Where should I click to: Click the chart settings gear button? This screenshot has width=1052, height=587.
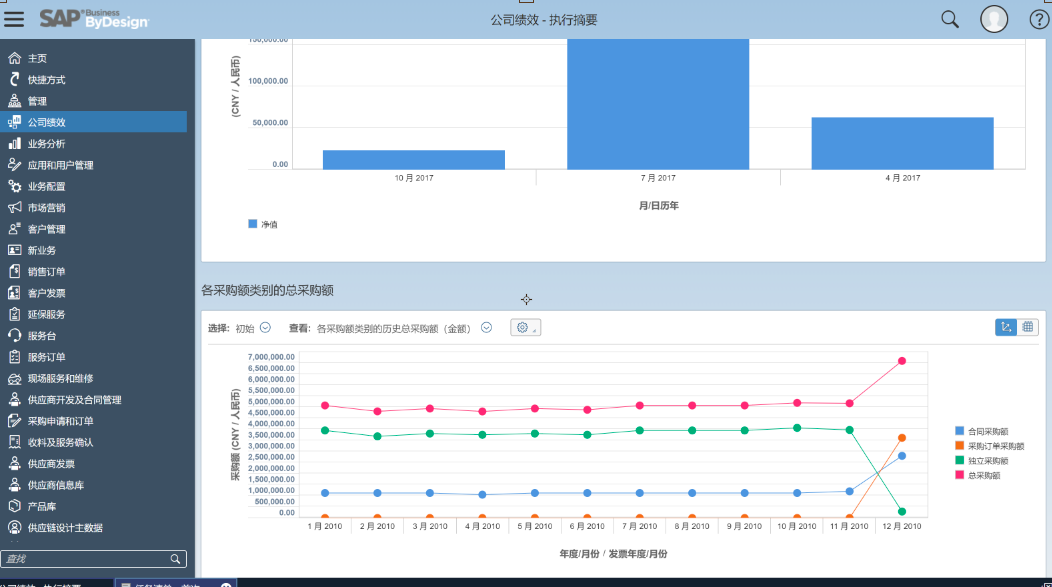(525, 327)
